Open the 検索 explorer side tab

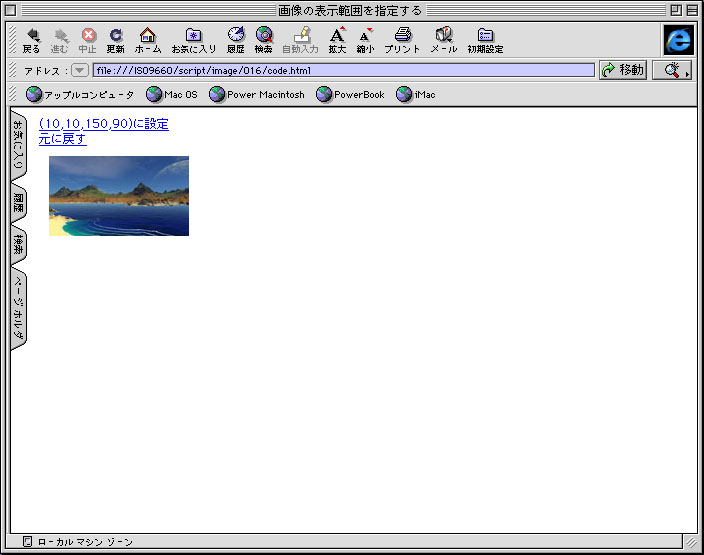point(18,245)
